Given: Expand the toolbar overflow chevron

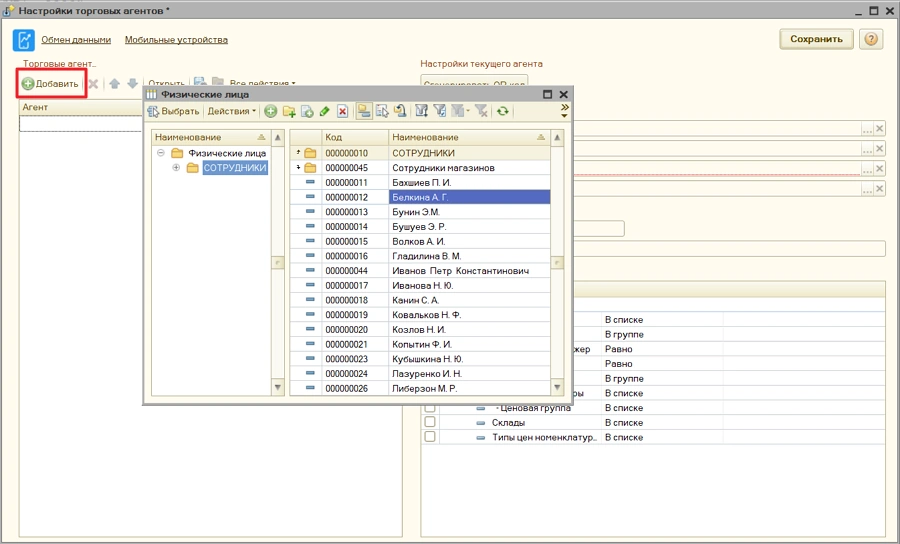Looking at the screenshot, I should click(x=565, y=111).
